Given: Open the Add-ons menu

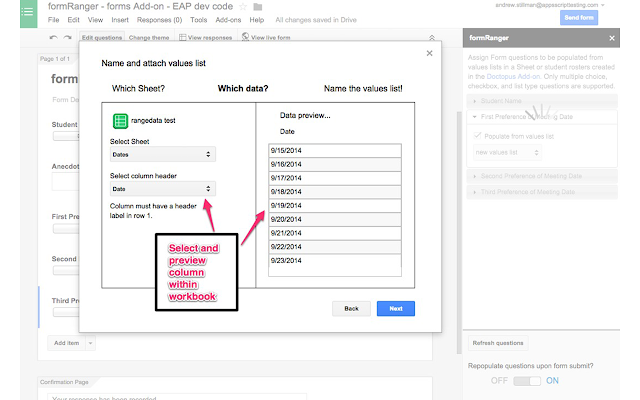Looking at the screenshot, I should pos(227,19).
